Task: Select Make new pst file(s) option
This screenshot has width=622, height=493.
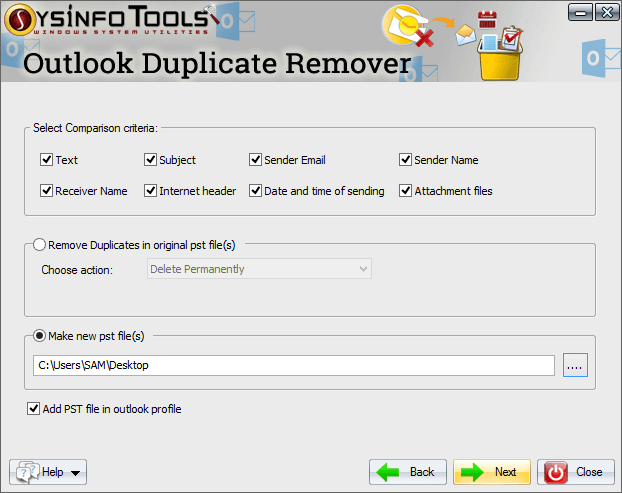Action: pyautogui.click(x=39, y=336)
